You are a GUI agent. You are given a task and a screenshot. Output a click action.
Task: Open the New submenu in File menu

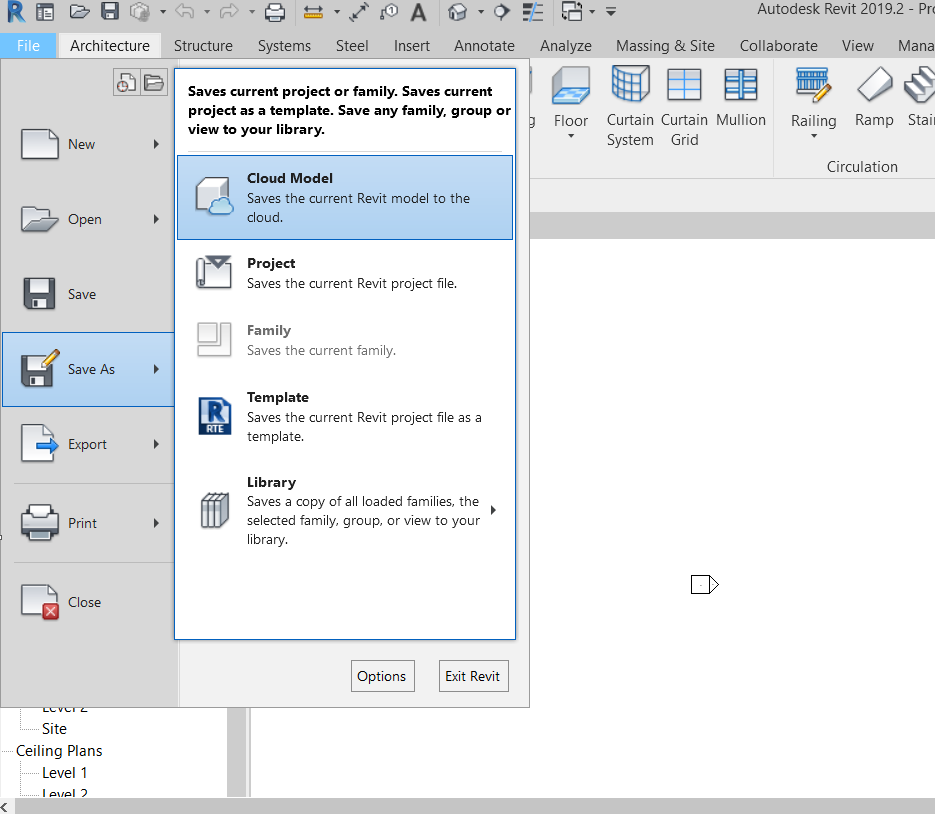(89, 144)
